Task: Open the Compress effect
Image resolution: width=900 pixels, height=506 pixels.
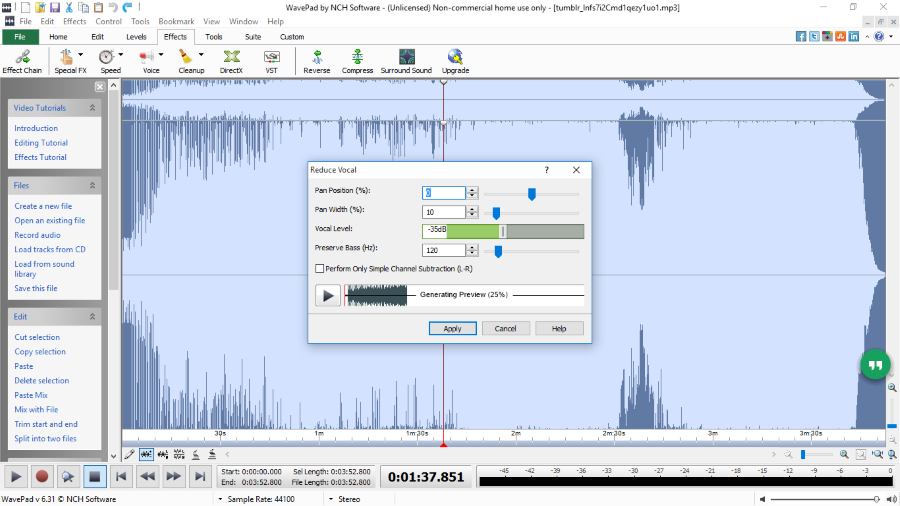Action: [x=357, y=61]
